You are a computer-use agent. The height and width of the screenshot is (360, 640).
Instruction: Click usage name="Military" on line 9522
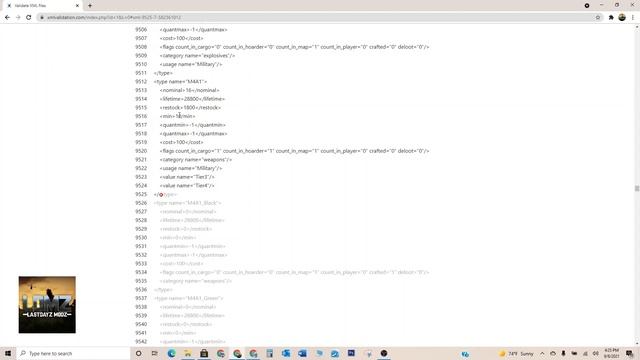[191, 168]
